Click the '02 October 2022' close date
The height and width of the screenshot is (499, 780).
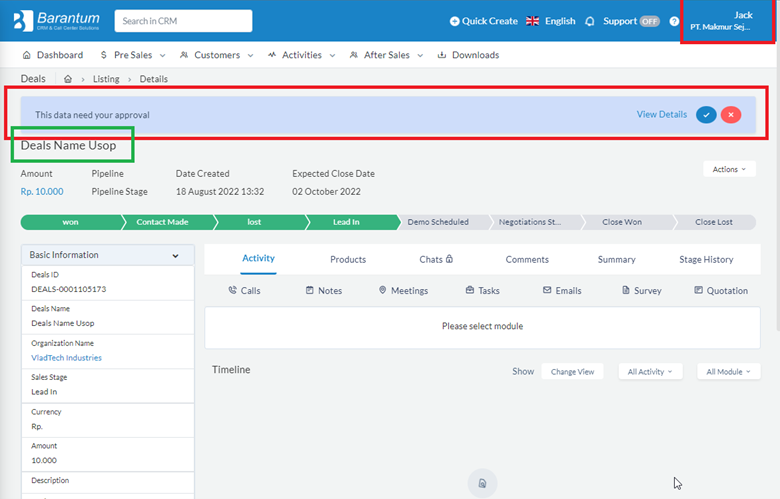pos(326,192)
